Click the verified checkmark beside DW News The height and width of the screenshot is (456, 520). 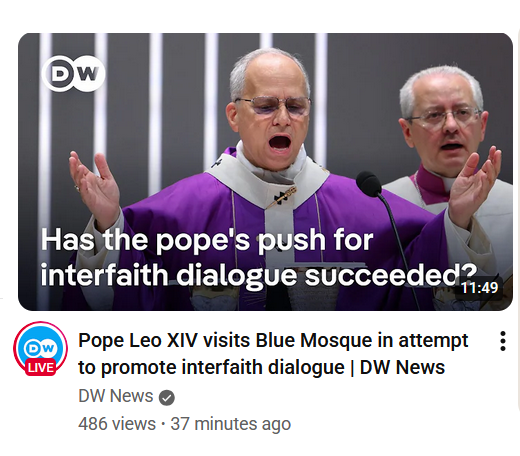coord(167,397)
